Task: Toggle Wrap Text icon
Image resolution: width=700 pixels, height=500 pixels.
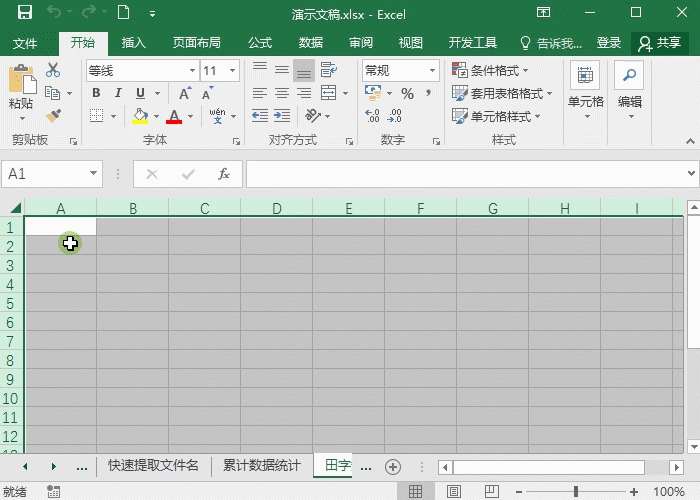Action: tap(329, 70)
